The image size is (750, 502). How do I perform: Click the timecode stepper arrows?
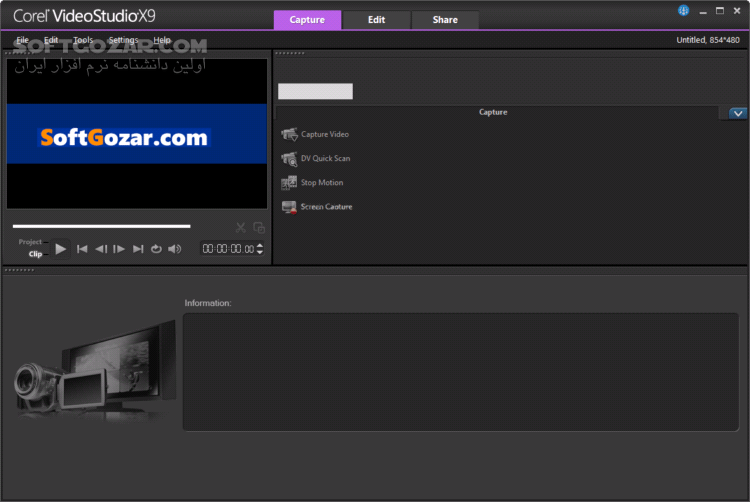click(261, 249)
